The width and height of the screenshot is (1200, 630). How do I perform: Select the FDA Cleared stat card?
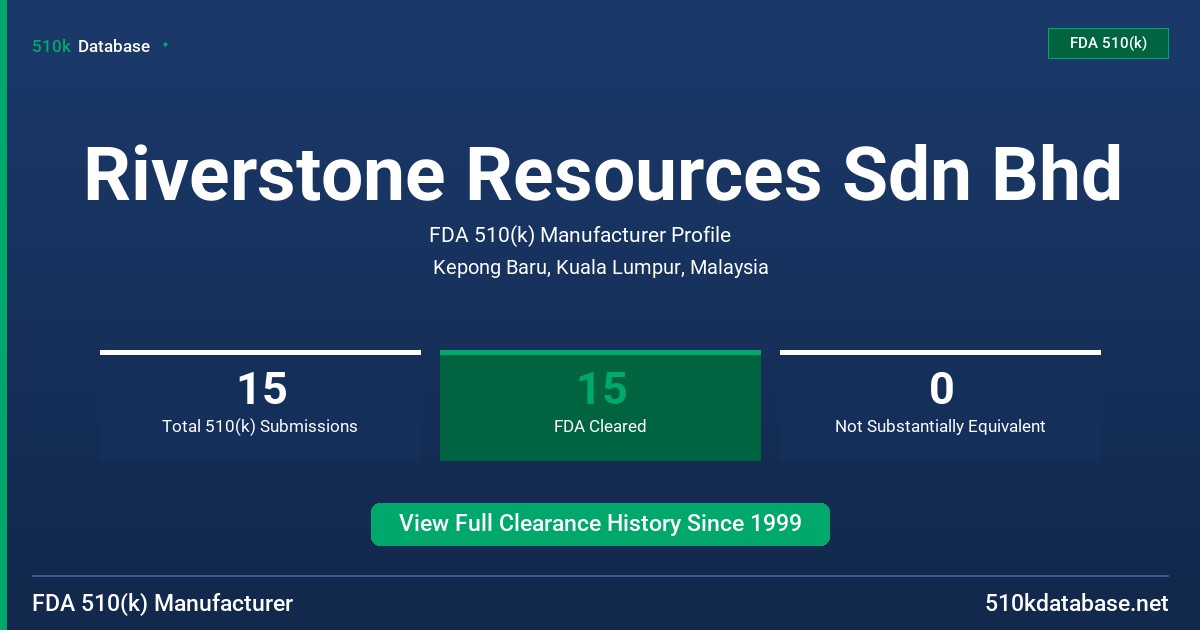click(x=600, y=405)
